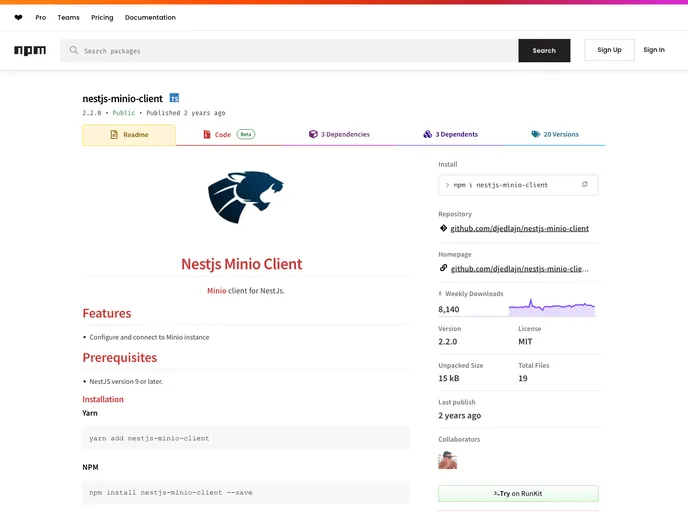Click Configure and connect to Minio instance text
This screenshot has height=512, width=688.
[149, 337]
